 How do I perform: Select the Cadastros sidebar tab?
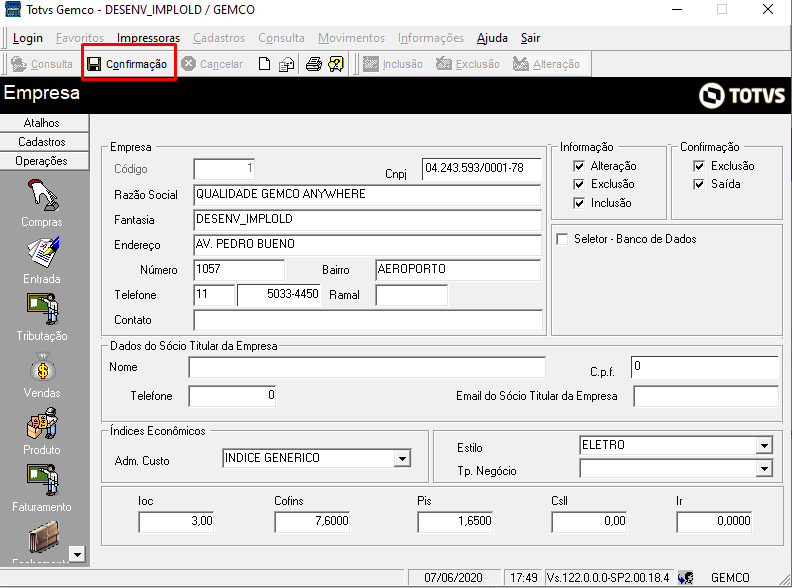(x=44, y=142)
